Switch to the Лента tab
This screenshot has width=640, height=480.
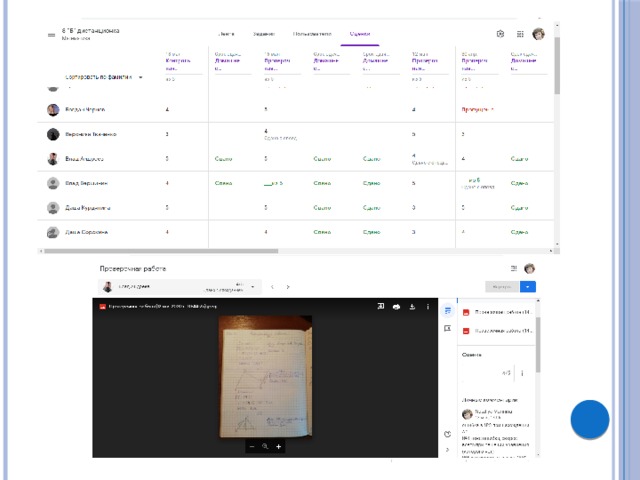(226, 34)
